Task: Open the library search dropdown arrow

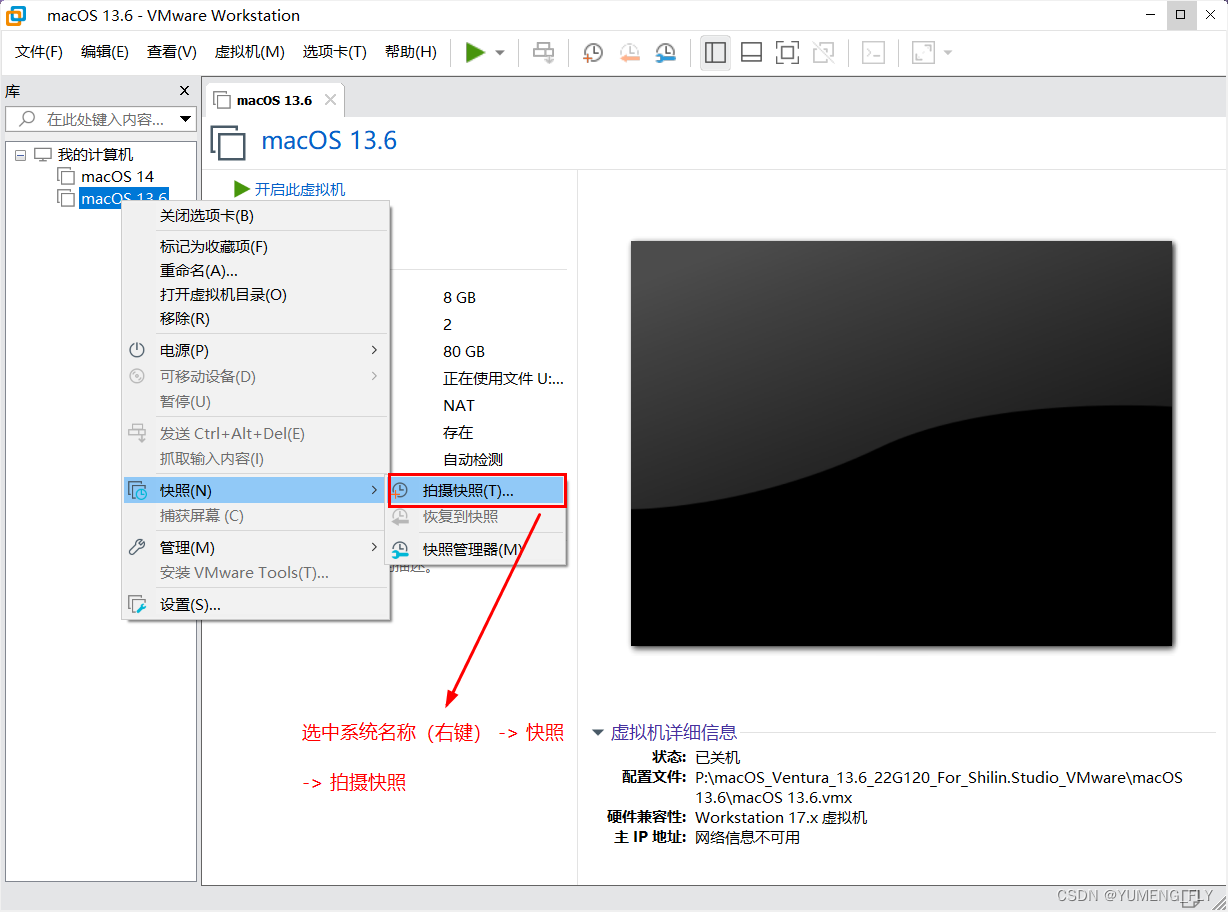Action: tap(185, 119)
